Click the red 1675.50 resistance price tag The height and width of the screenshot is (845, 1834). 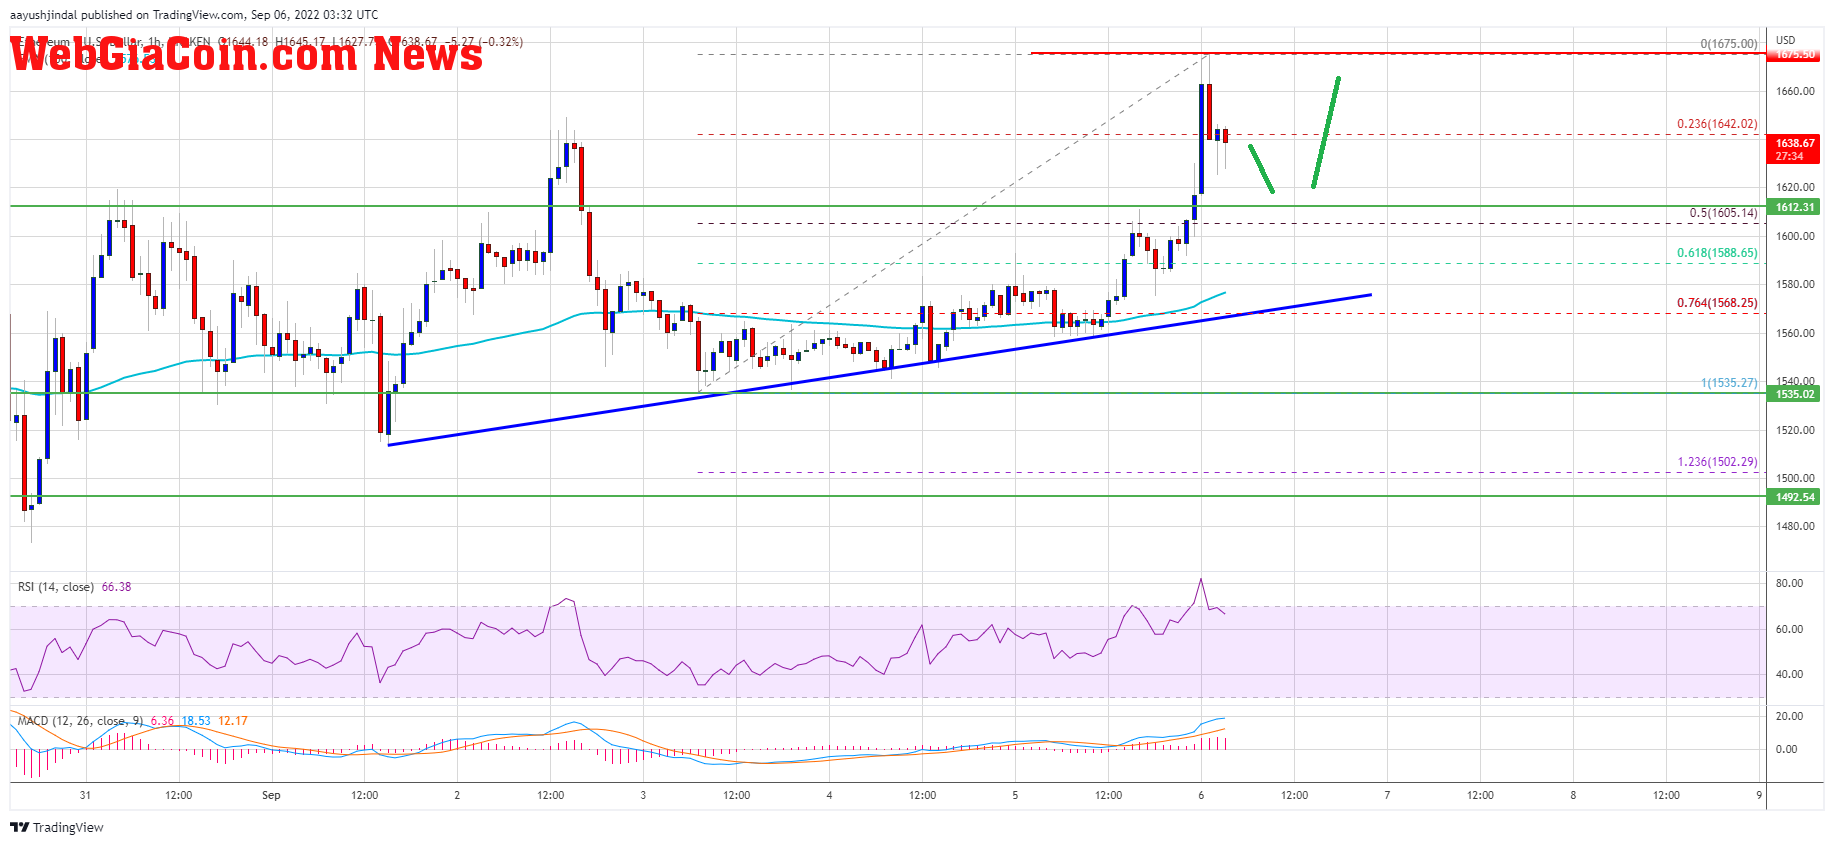1795,55
